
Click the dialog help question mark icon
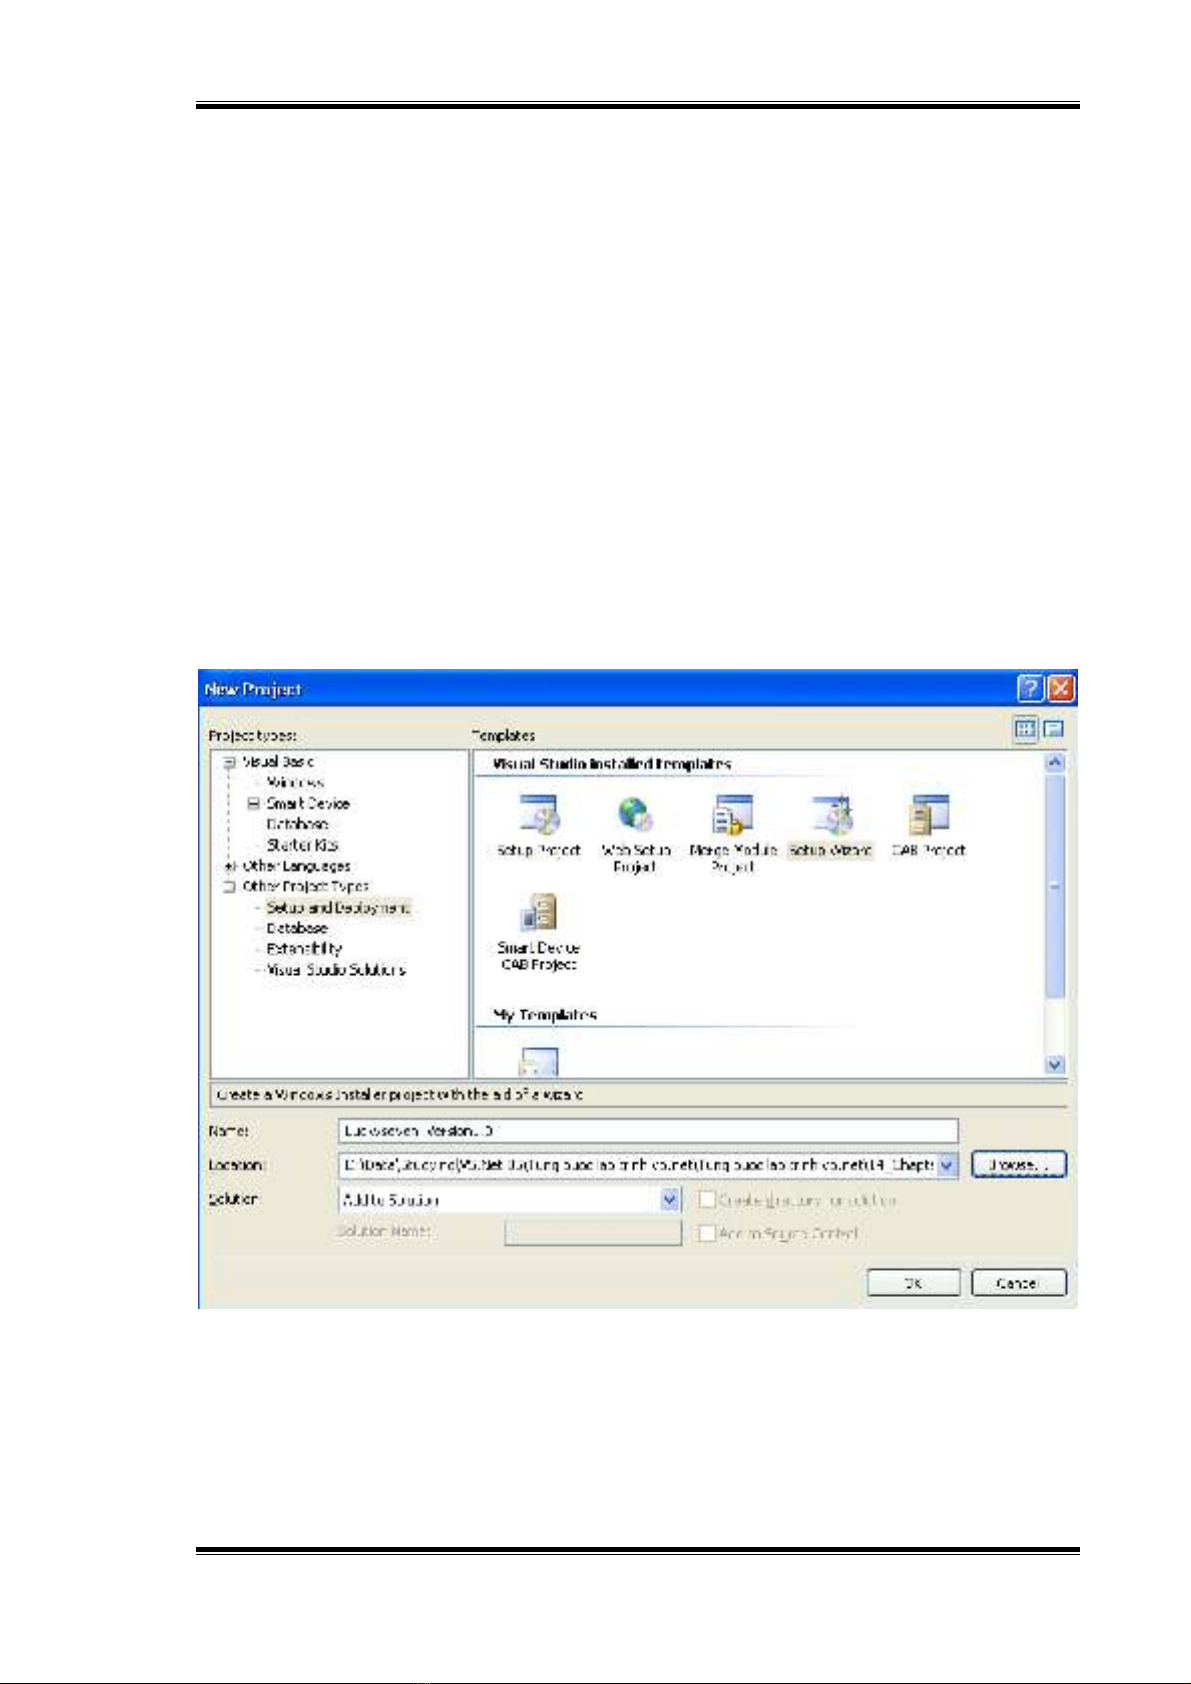click(x=1031, y=689)
